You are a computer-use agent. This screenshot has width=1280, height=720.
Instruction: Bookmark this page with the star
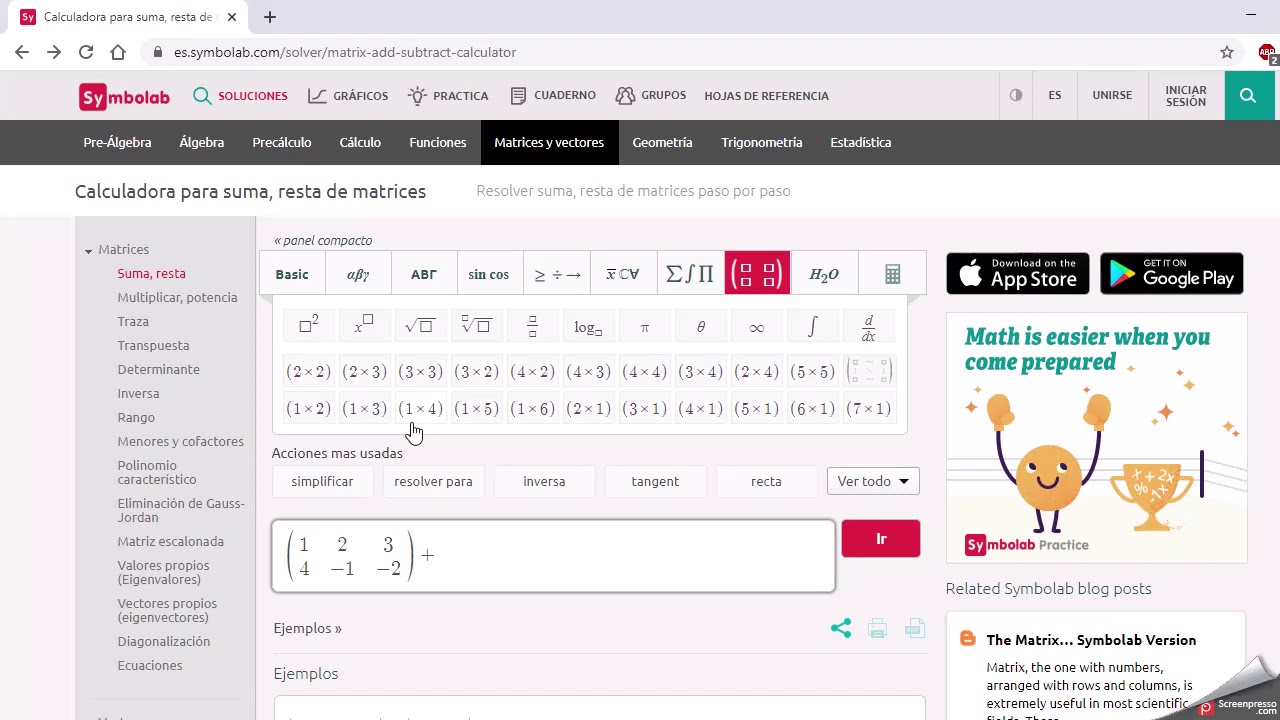coord(1227,52)
